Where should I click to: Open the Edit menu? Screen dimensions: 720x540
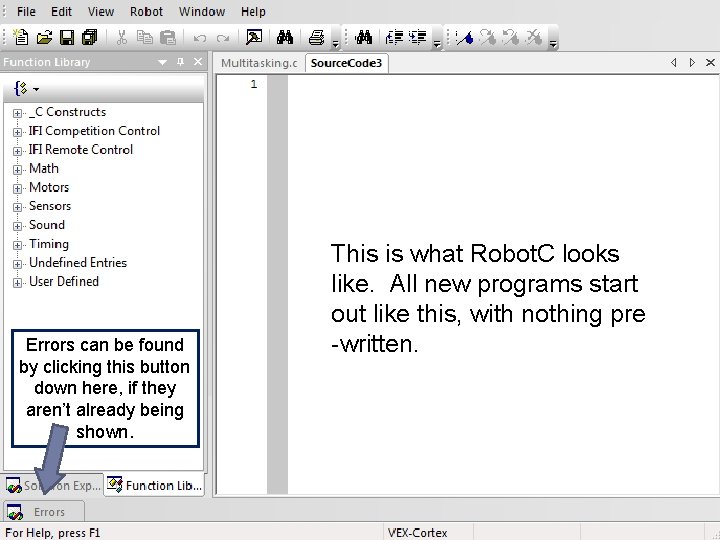61,11
